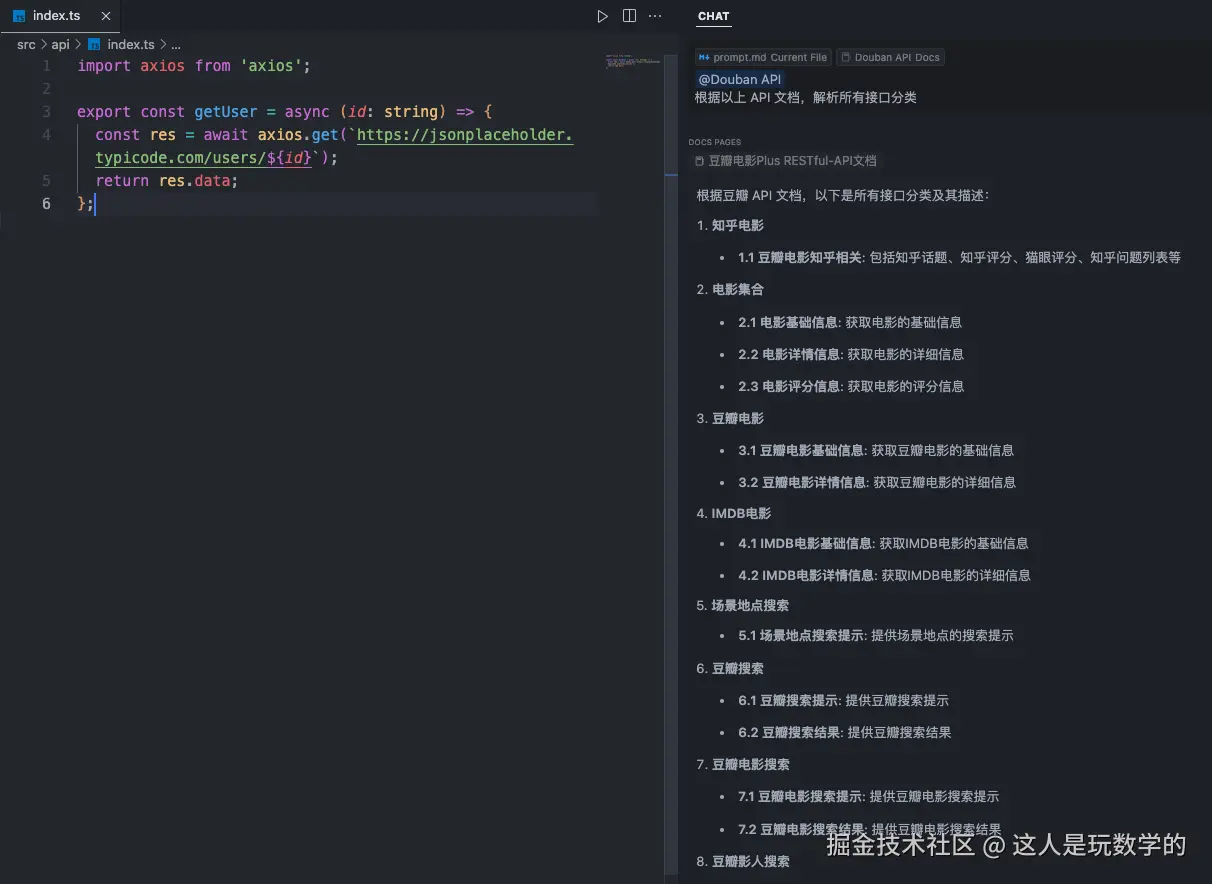
Task: Click the '6. 豆瓣搜索' heading
Action: (x=730, y=668)
